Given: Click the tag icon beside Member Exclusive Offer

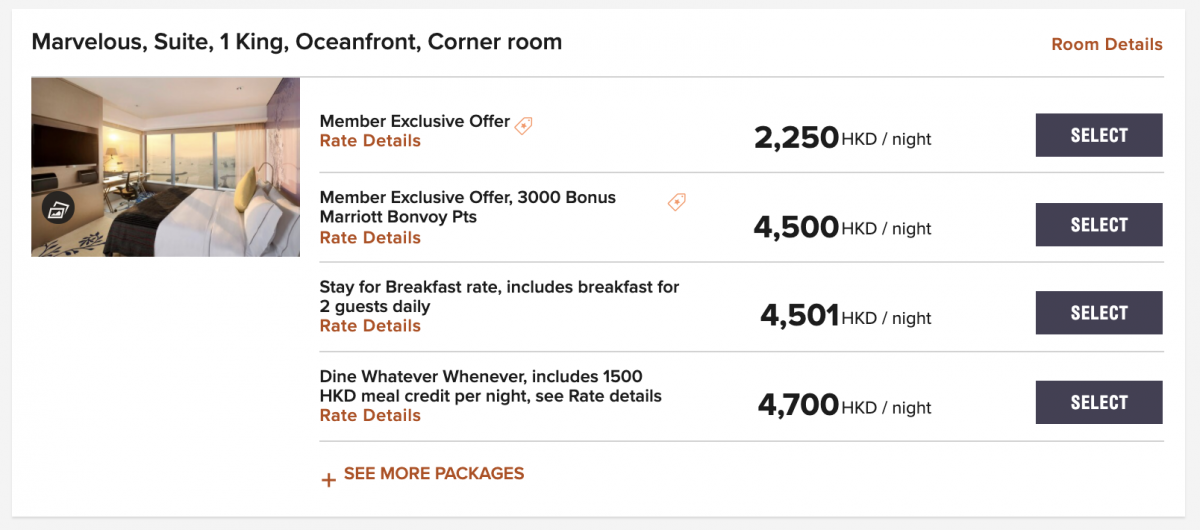Looking at the screenshot, I should tap(524, 125).
